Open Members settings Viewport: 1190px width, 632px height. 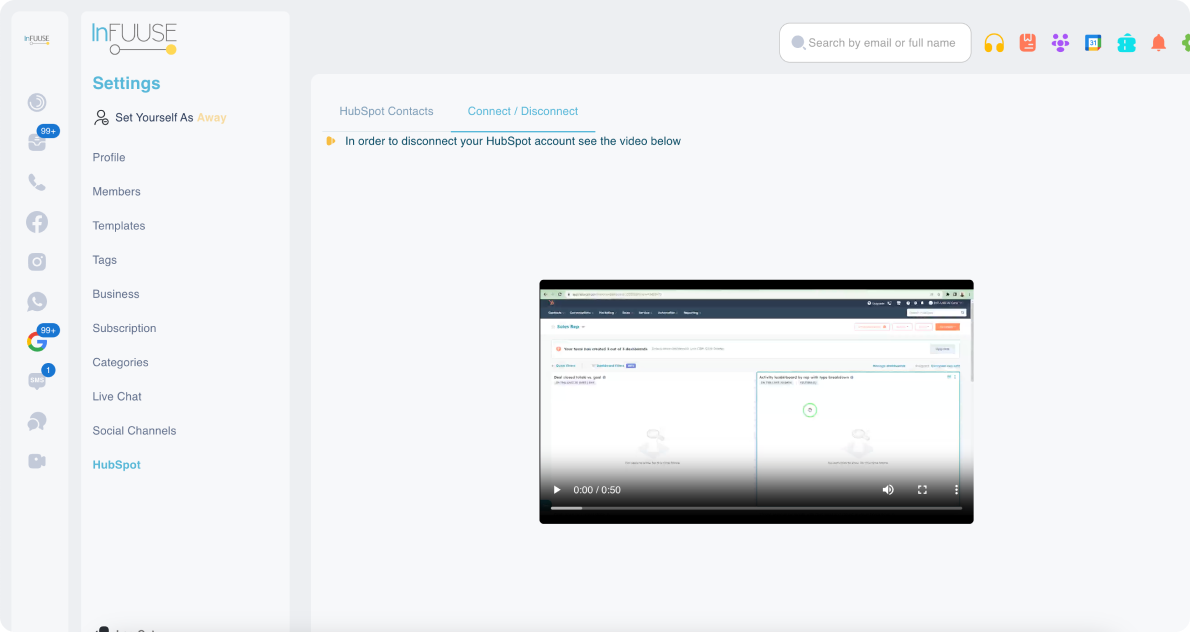tap(117, 191)
